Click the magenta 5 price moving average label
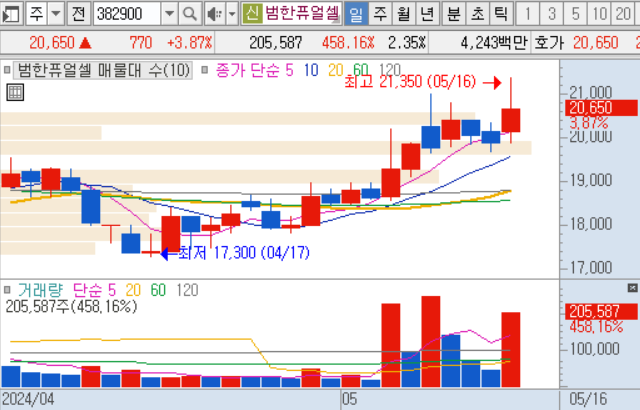640x410 pixels. tap(289, 70)
